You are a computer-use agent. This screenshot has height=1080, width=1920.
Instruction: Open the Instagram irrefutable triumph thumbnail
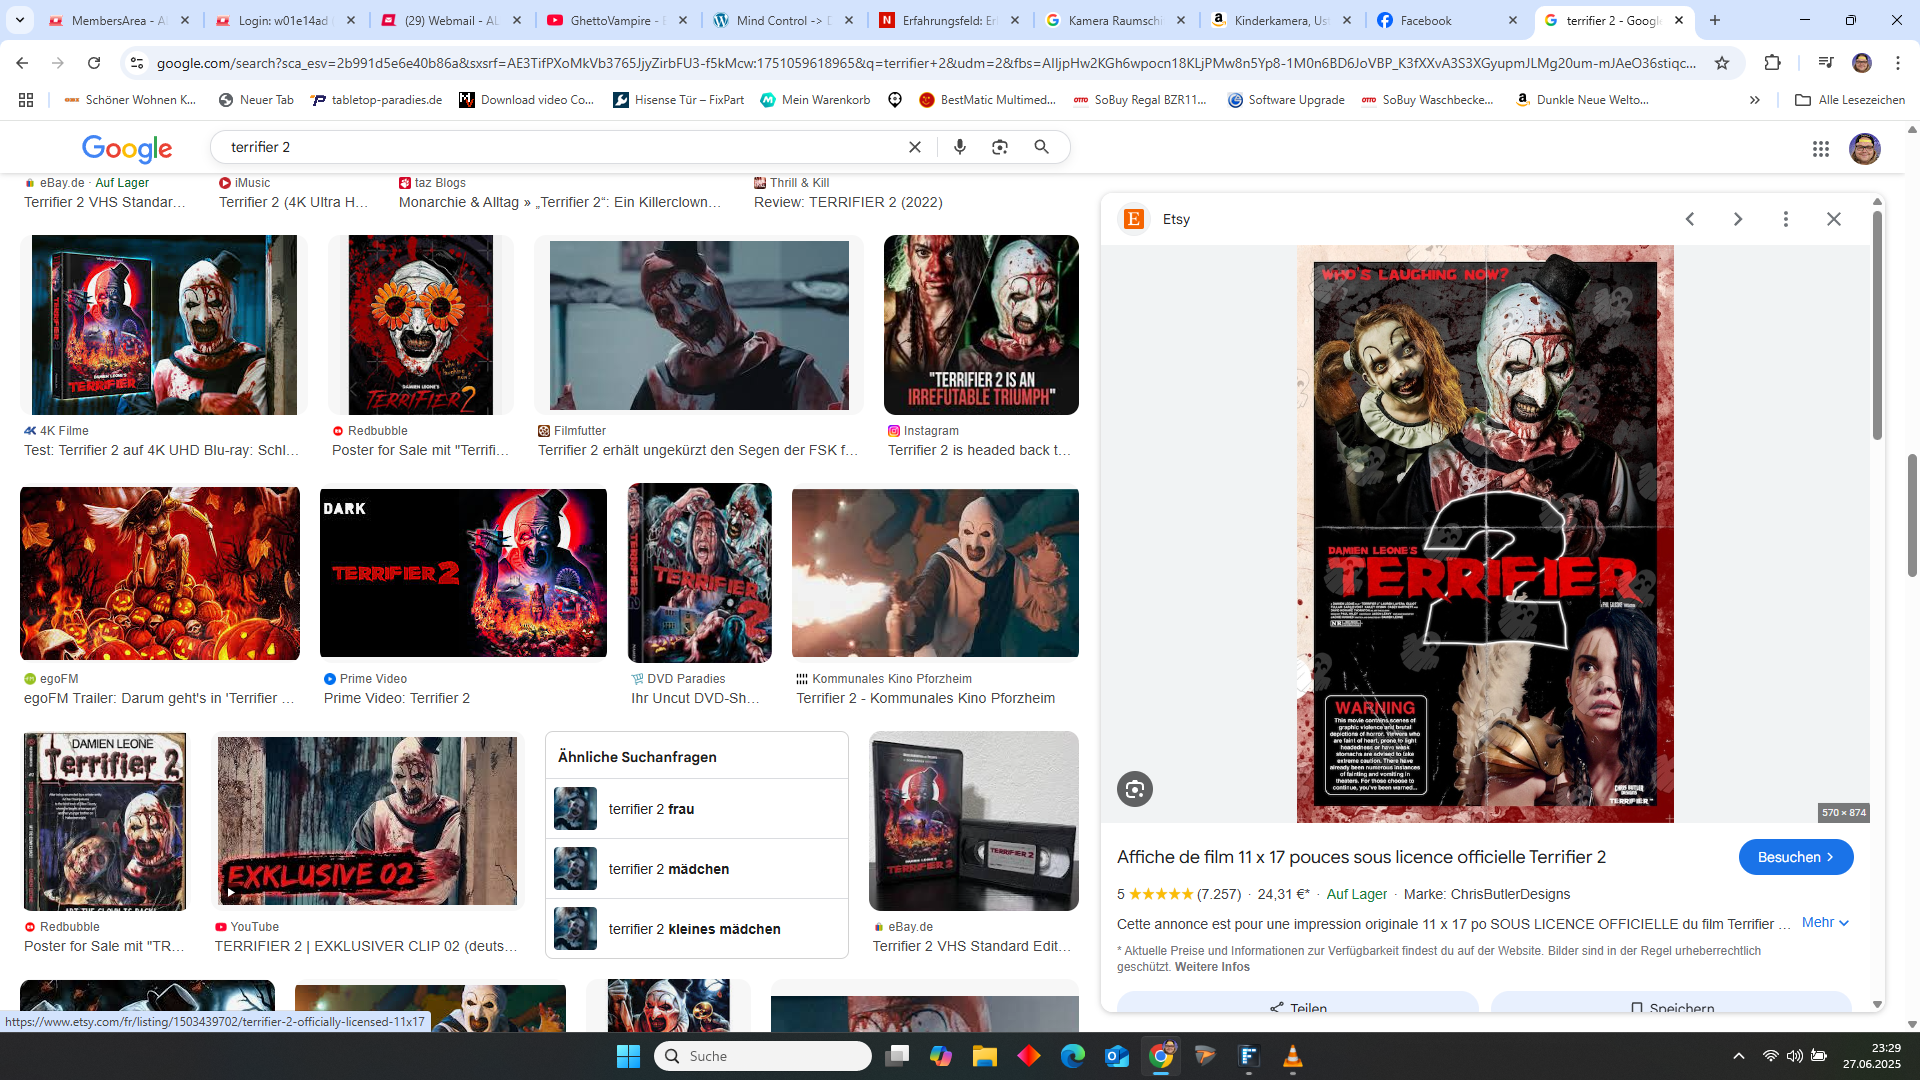tap(981, 325)
